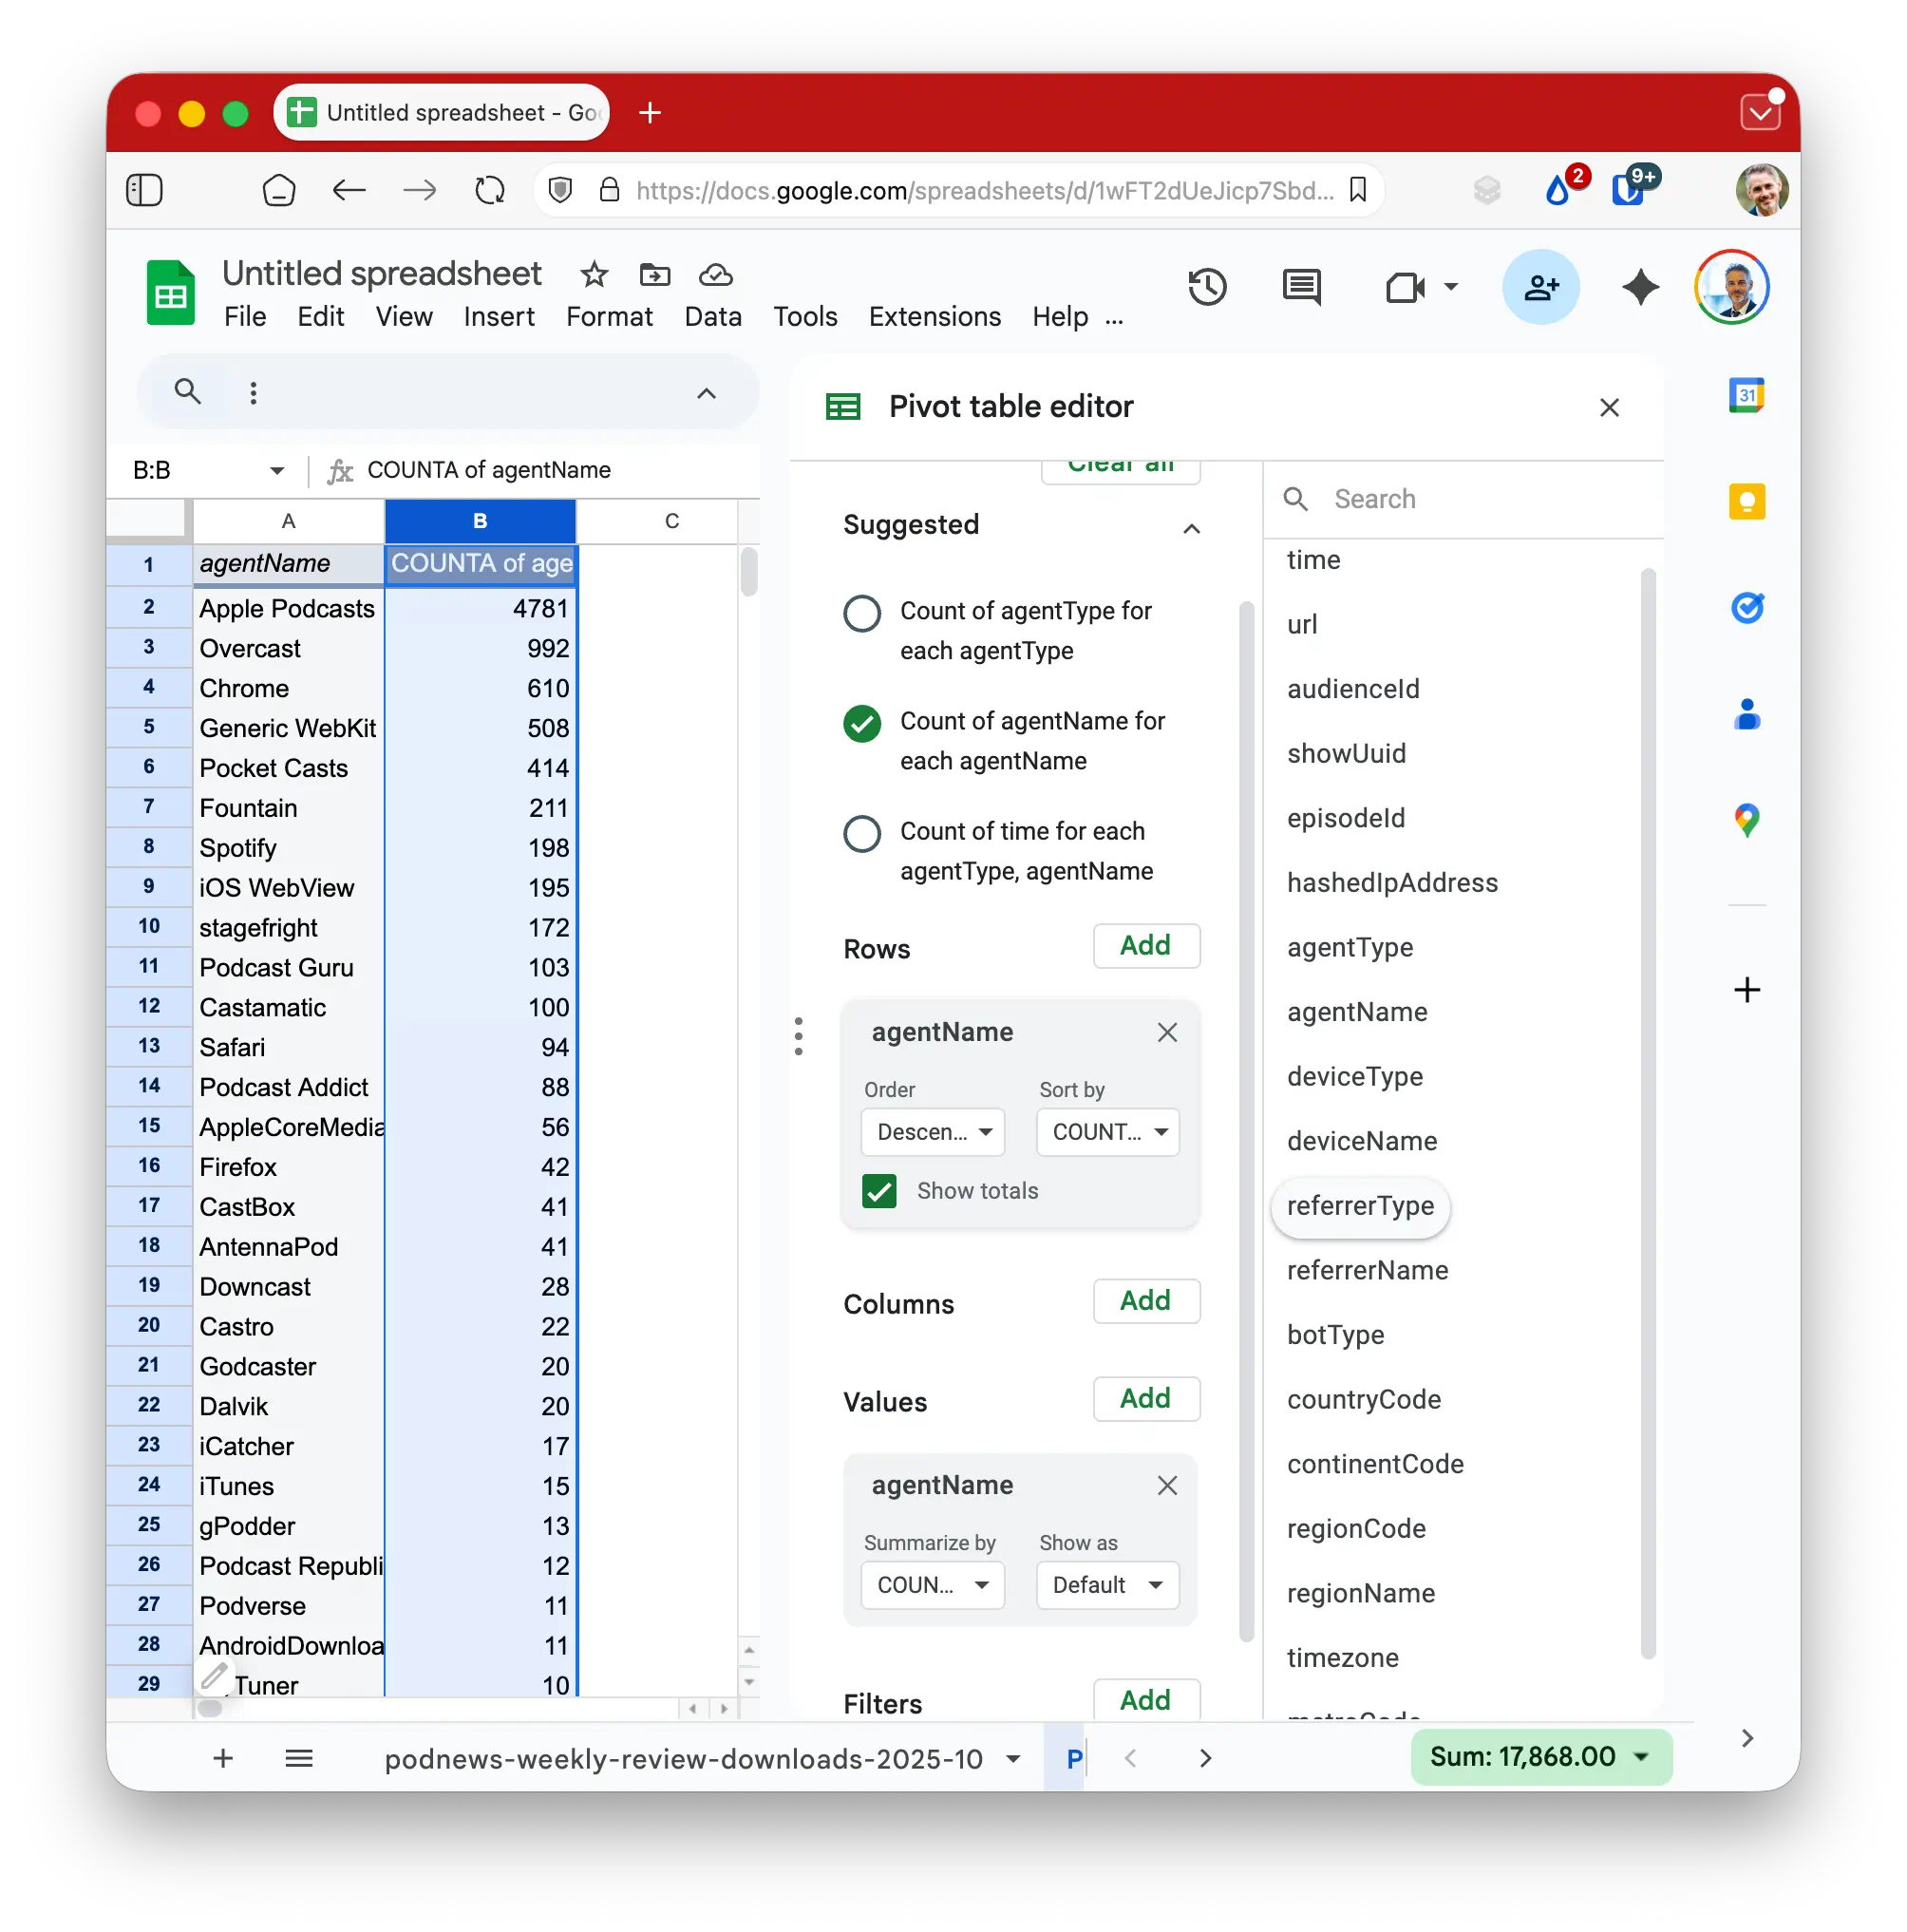Viewport: 1907px width, 1932px height.
Task: Collapse the Suggested section
Action: click(1191, 528)
